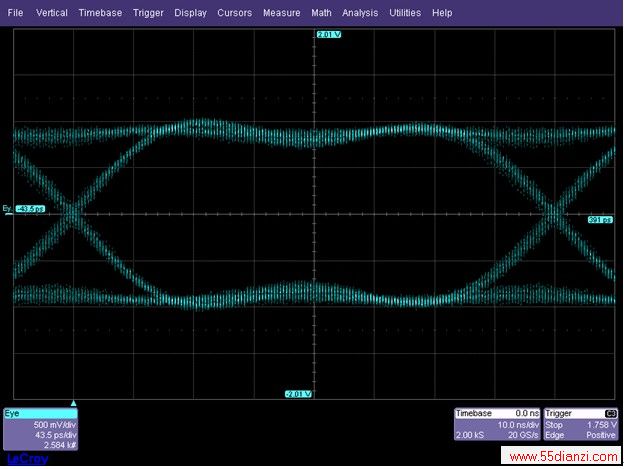This screenshot has height=469, width=624.
Task: Click the LeCroy logo link
Action: [27, 459]
